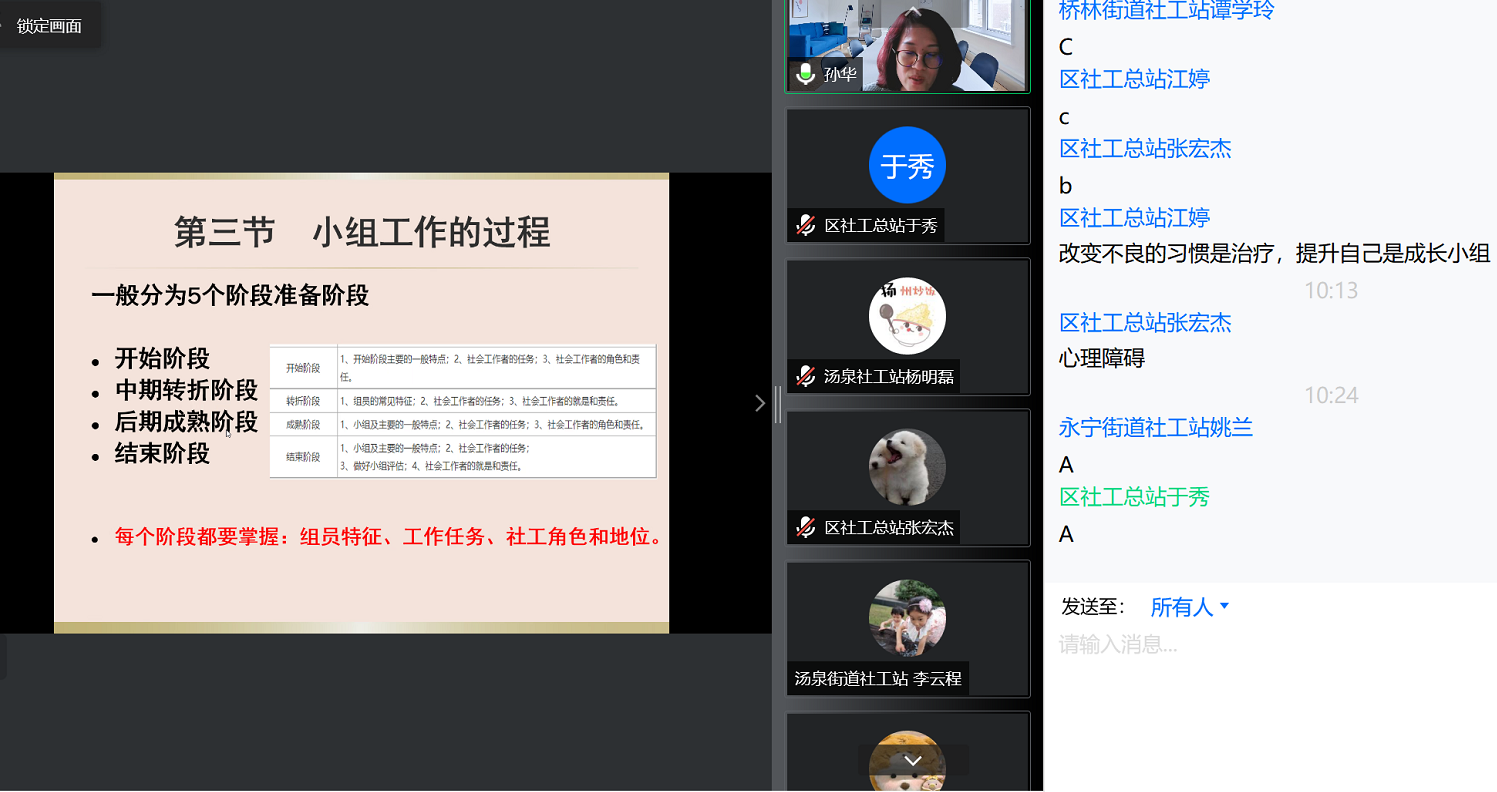Click the 锁定画面 lock screen button
Image resolution: width=1497 pixels, height=792 pixels.
tap(49, 26)
